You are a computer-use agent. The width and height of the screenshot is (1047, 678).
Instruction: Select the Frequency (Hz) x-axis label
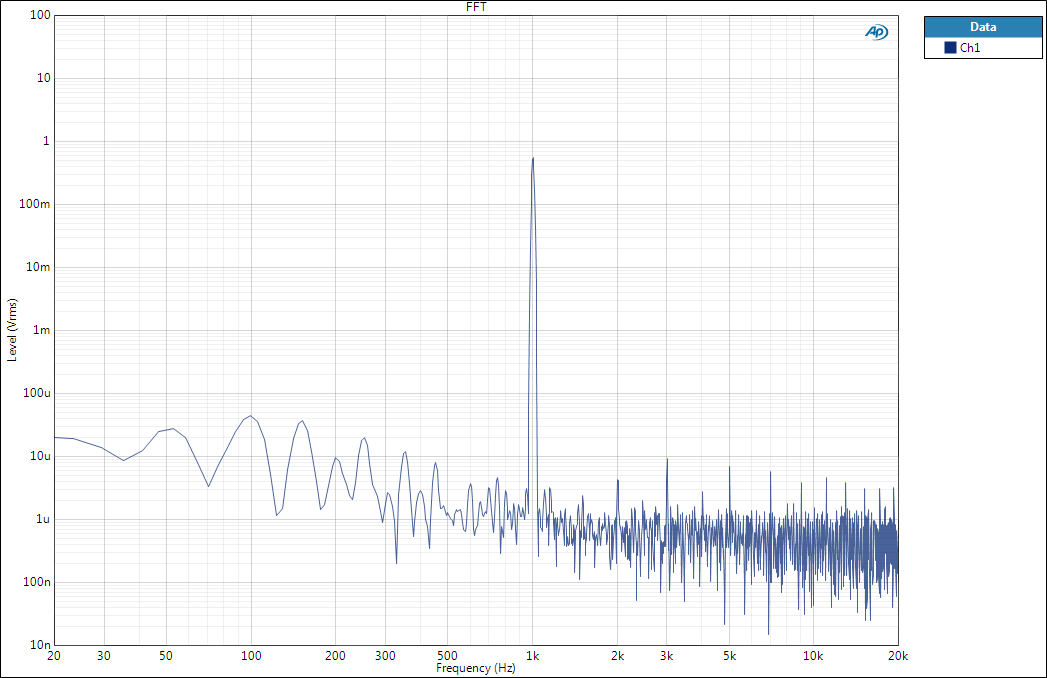(476, 668)
